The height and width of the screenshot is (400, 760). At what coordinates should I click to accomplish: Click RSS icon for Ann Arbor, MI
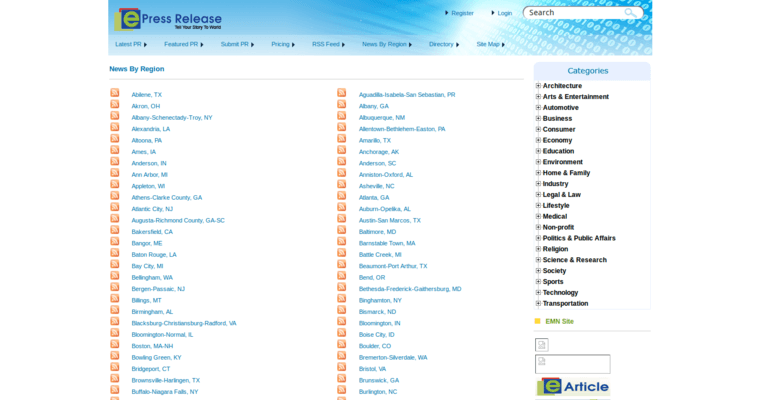click(x=115, y=173)
